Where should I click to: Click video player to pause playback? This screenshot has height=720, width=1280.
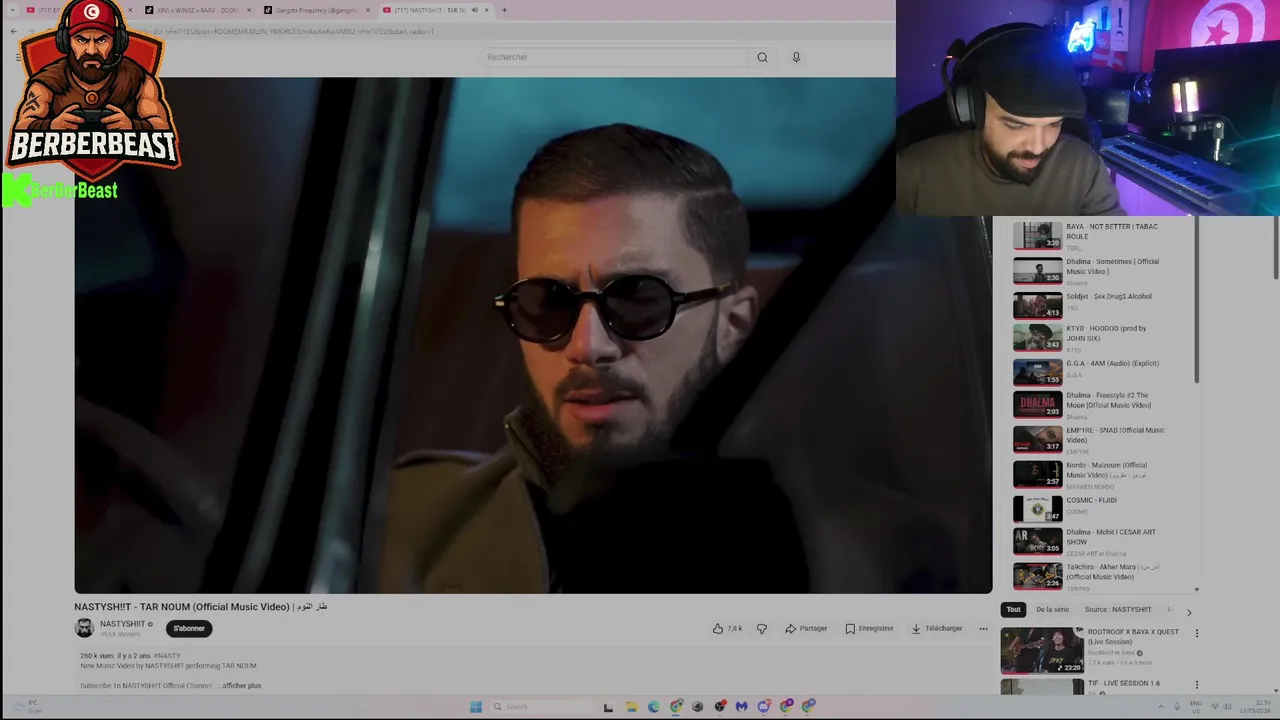click(x=533, y=336)
